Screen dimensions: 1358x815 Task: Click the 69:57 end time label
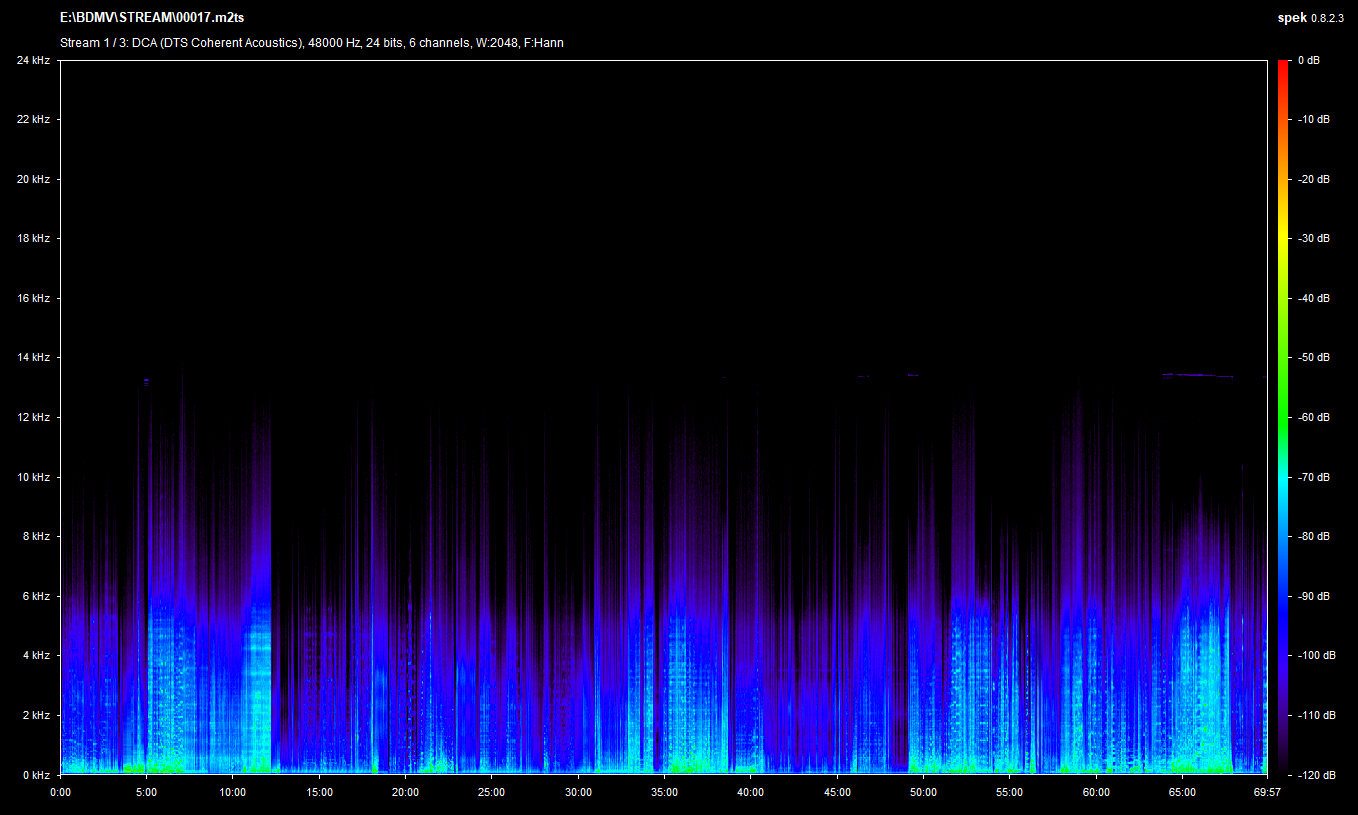click(1267, 792)
